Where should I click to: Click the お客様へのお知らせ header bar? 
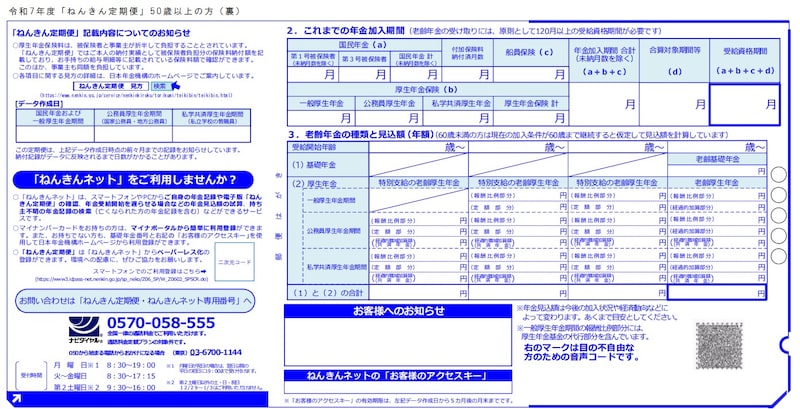tap(398, 311)
